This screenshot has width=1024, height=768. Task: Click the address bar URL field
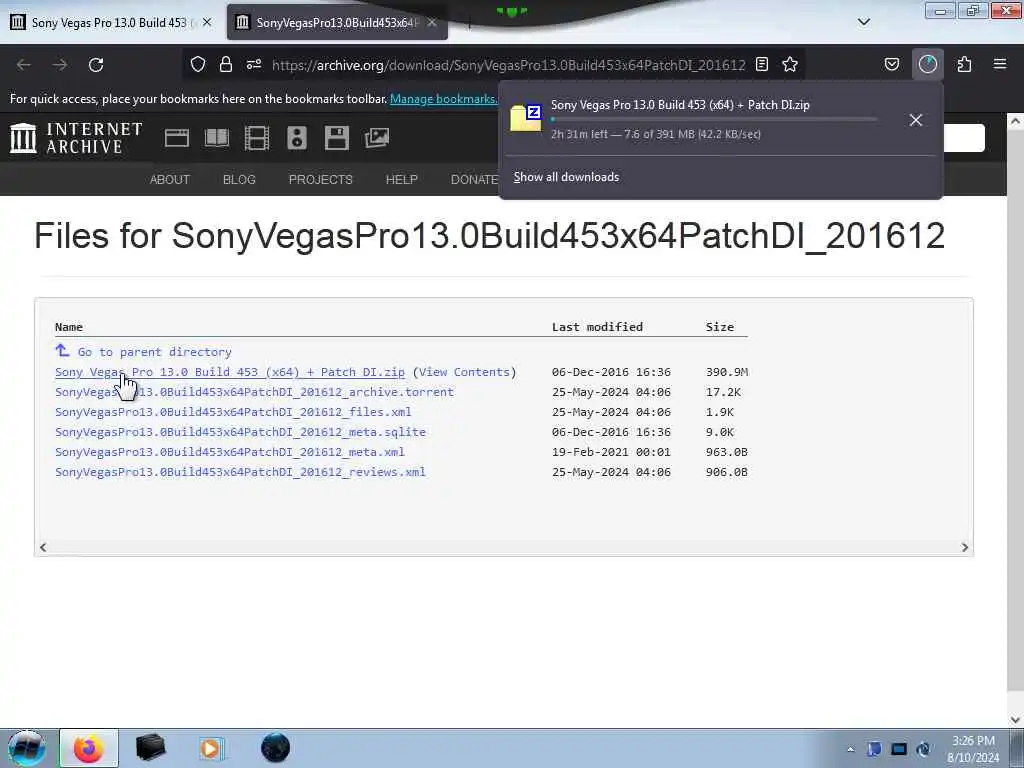point(508,65)
